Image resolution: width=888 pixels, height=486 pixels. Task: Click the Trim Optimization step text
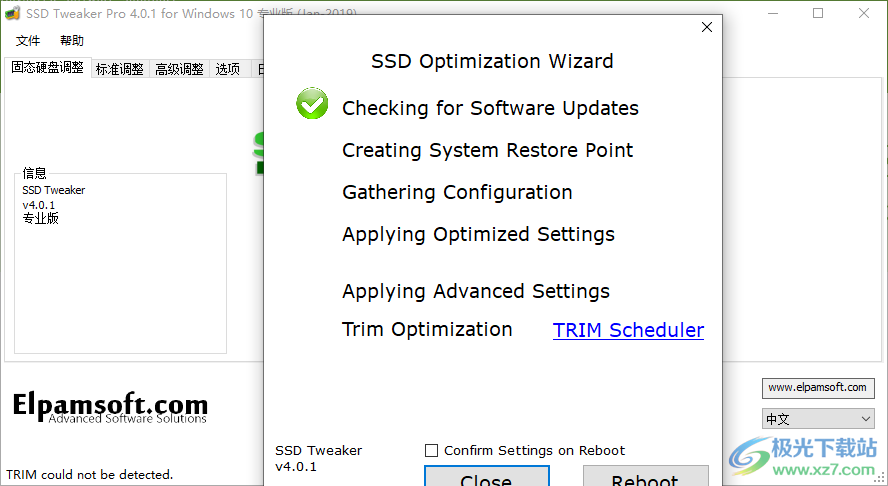click(428, 329)
